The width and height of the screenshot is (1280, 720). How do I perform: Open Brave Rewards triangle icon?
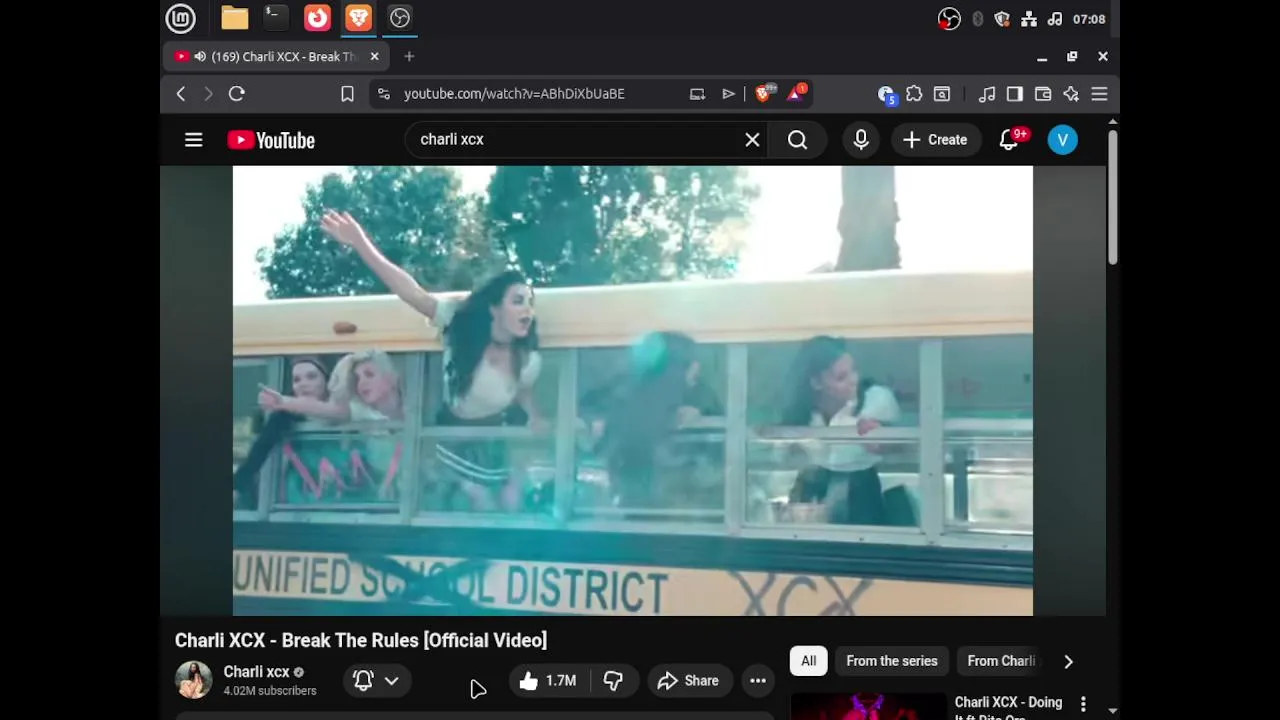point(797,94)
